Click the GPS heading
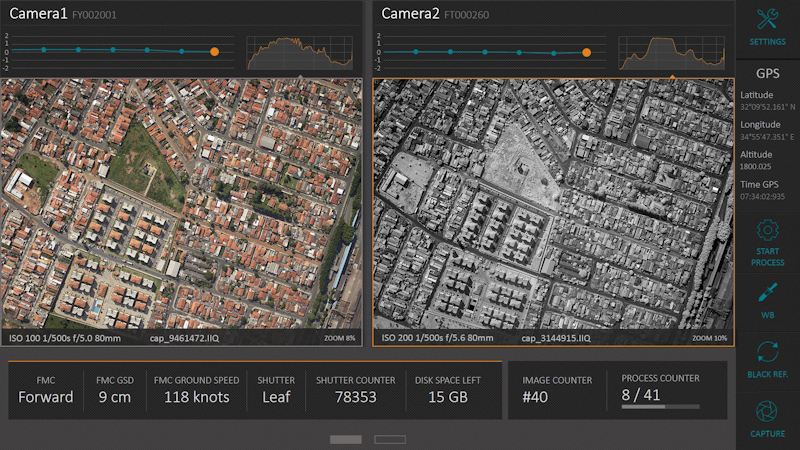 (x=767, y=73)
